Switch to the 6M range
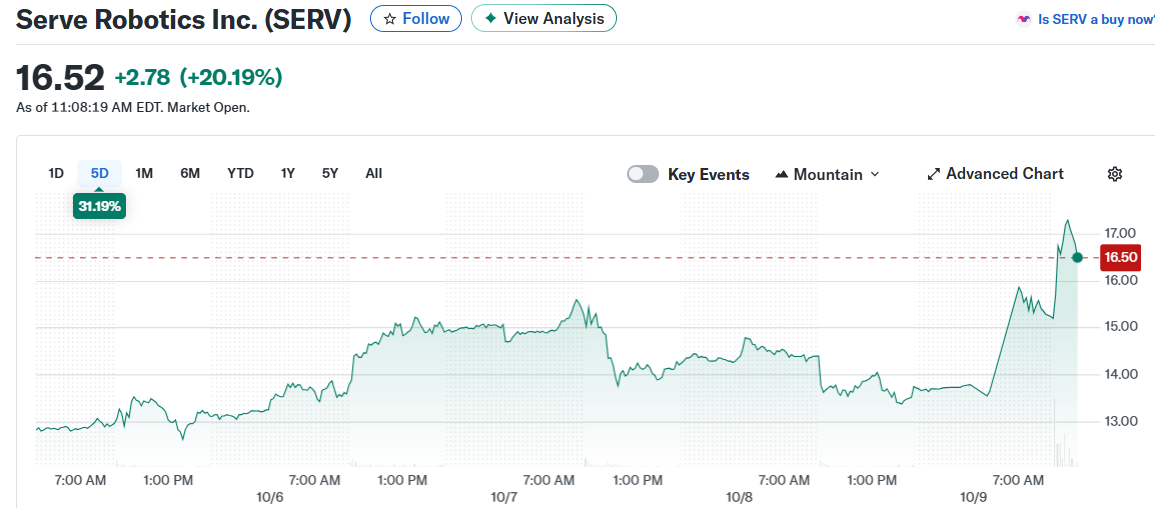 pos(190,173)
